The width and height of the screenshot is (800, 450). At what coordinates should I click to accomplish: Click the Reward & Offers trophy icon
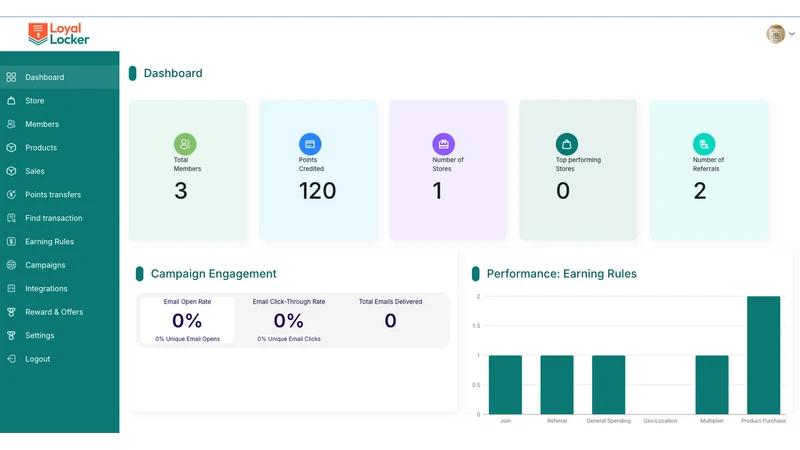[x=11, y=312]
